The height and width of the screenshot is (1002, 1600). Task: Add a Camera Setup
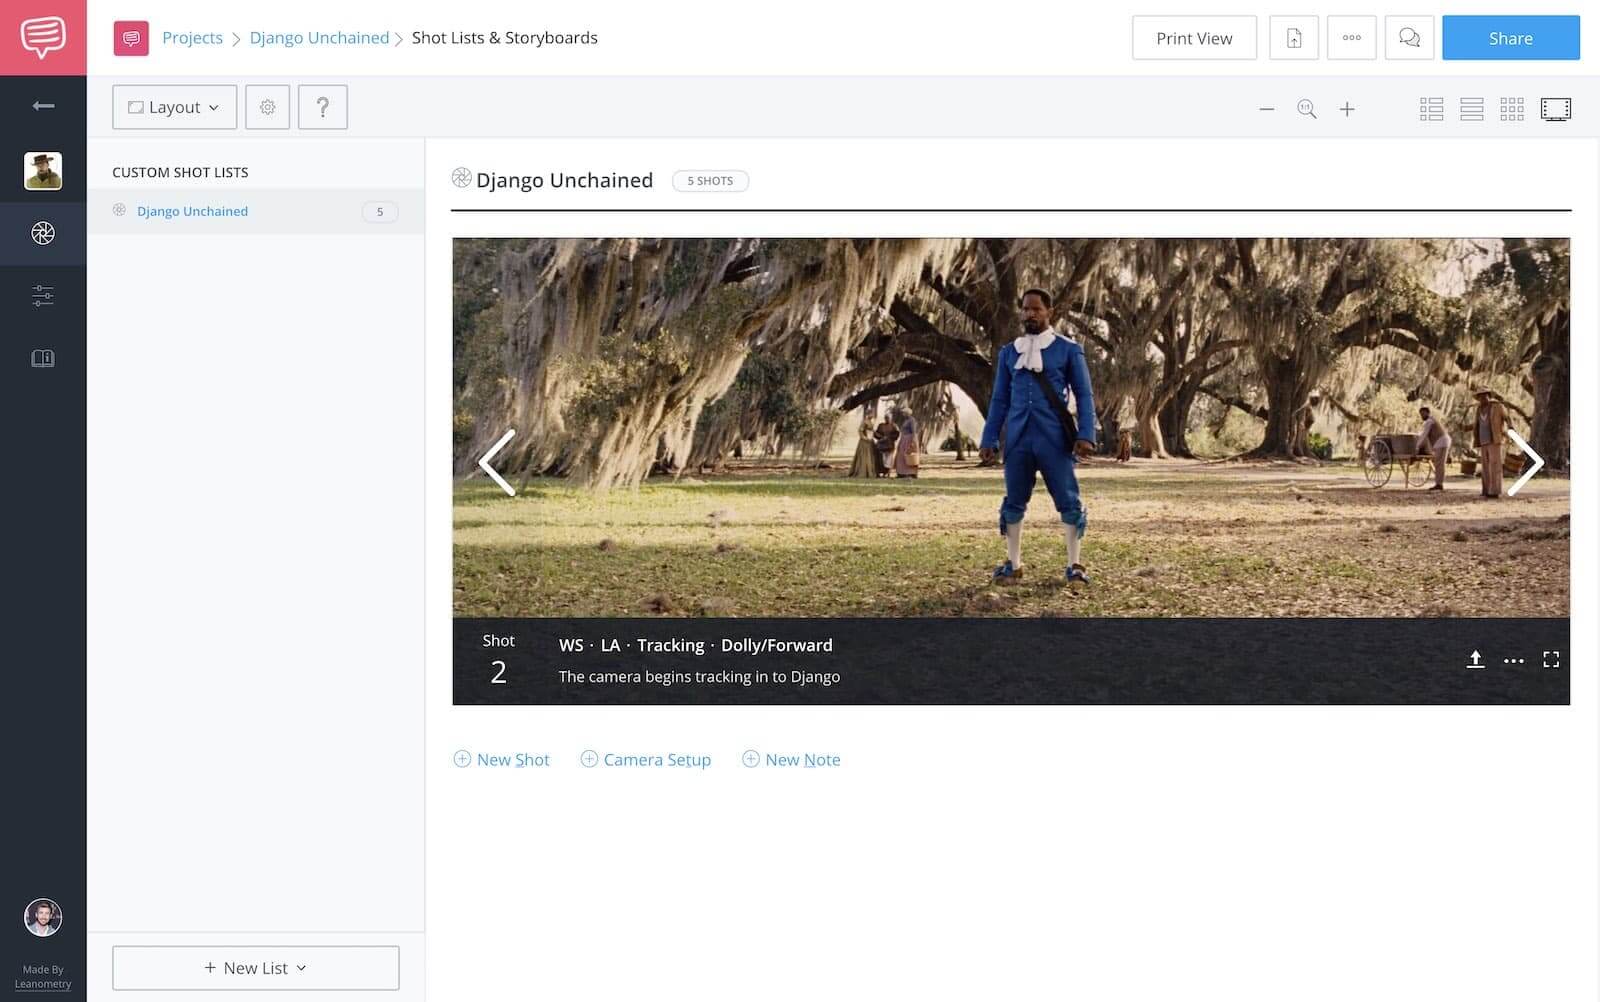[x=646, y=760]
